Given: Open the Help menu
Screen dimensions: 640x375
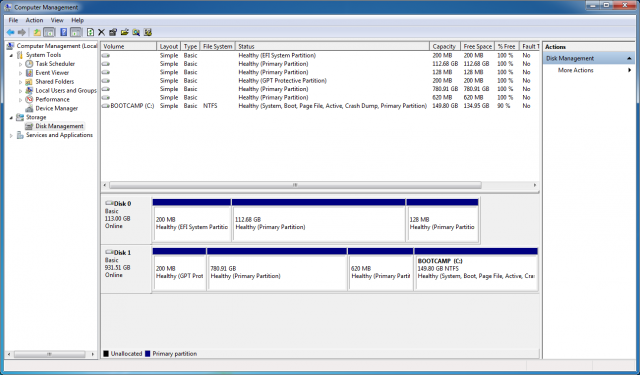Looking at the screenshot, I should 77,20.
